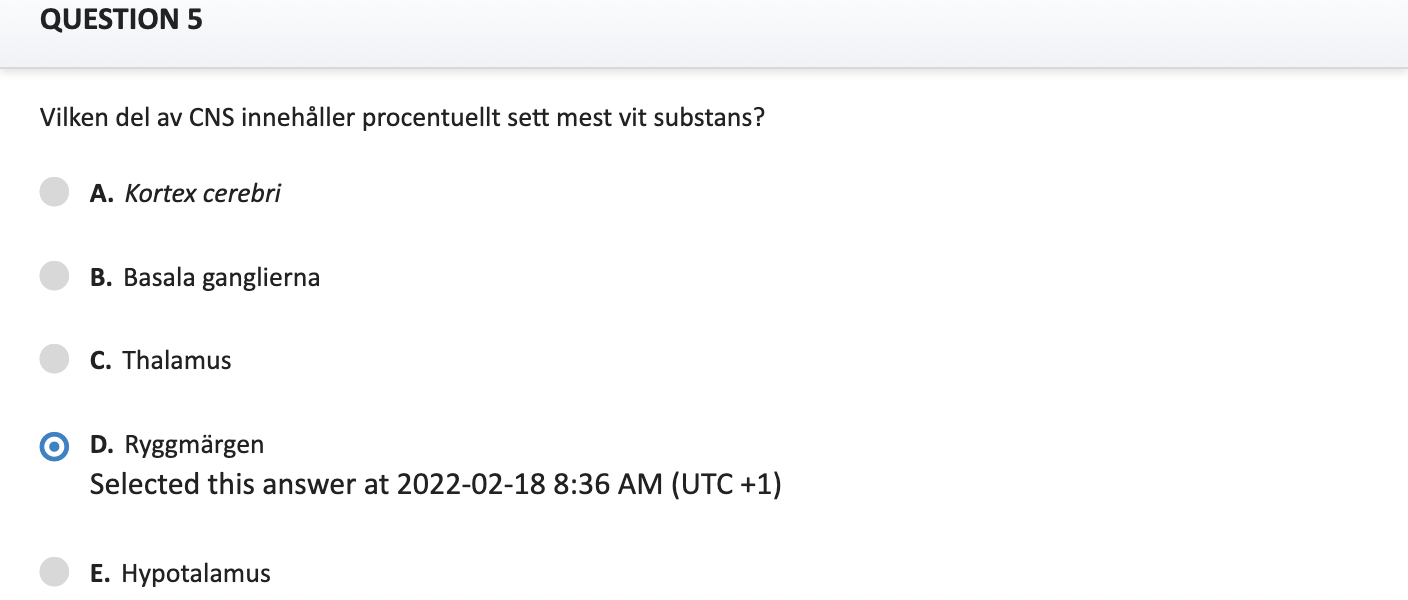Select the radio button for Kortex cerebri

[x=54, y=192]
